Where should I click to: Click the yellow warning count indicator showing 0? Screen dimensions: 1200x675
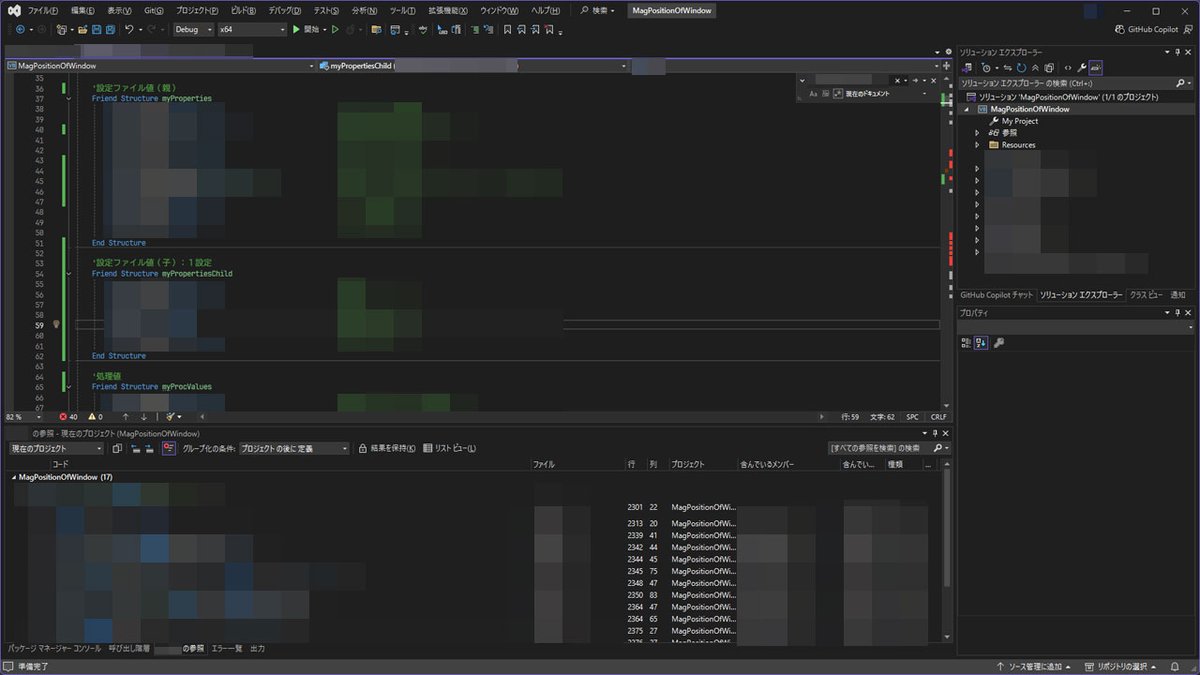point(95,417)
